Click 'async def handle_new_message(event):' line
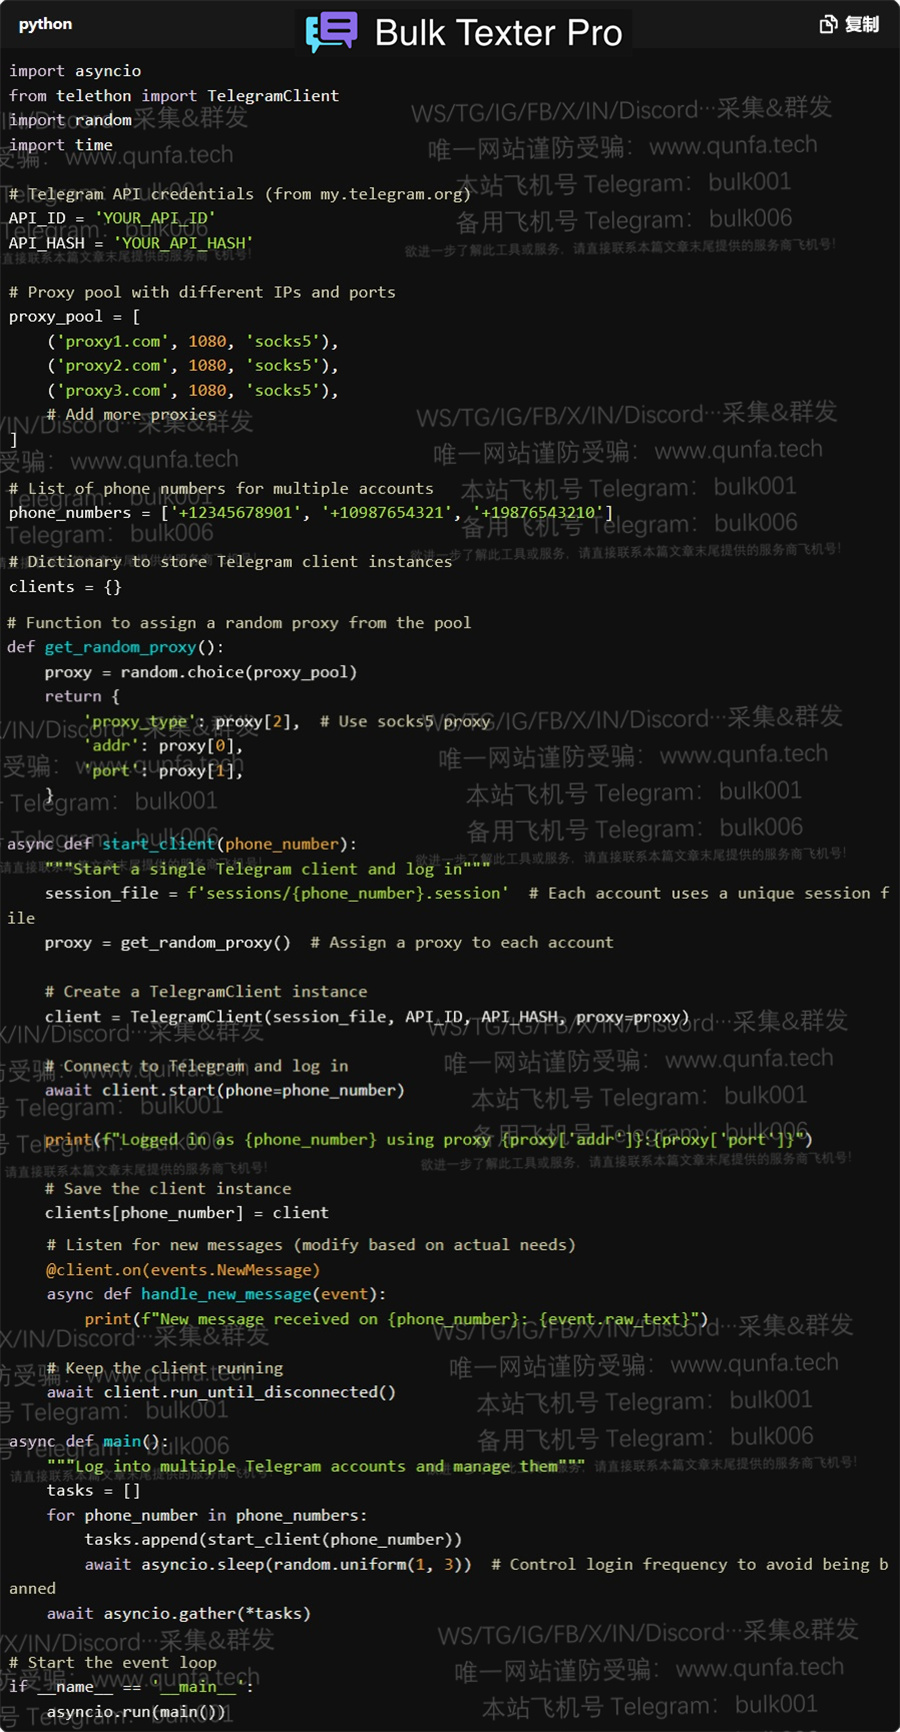Viewport: 900px width, 1732px height. [216, 1294]
